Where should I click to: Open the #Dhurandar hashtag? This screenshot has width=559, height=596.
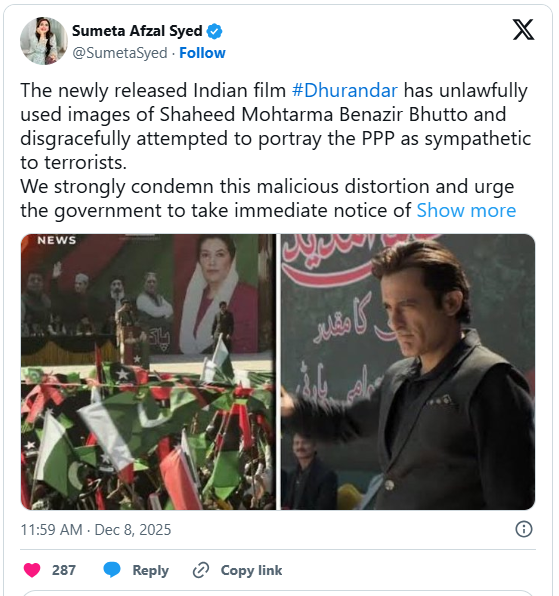click(x=345, y=90)
